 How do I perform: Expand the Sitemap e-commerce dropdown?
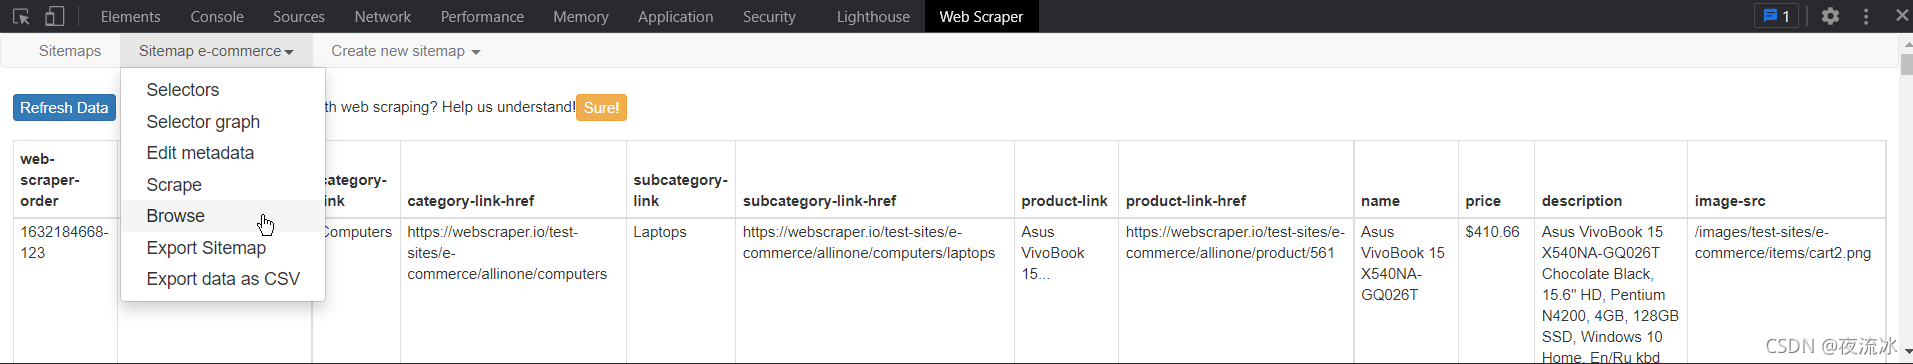(x=216, y=51)
